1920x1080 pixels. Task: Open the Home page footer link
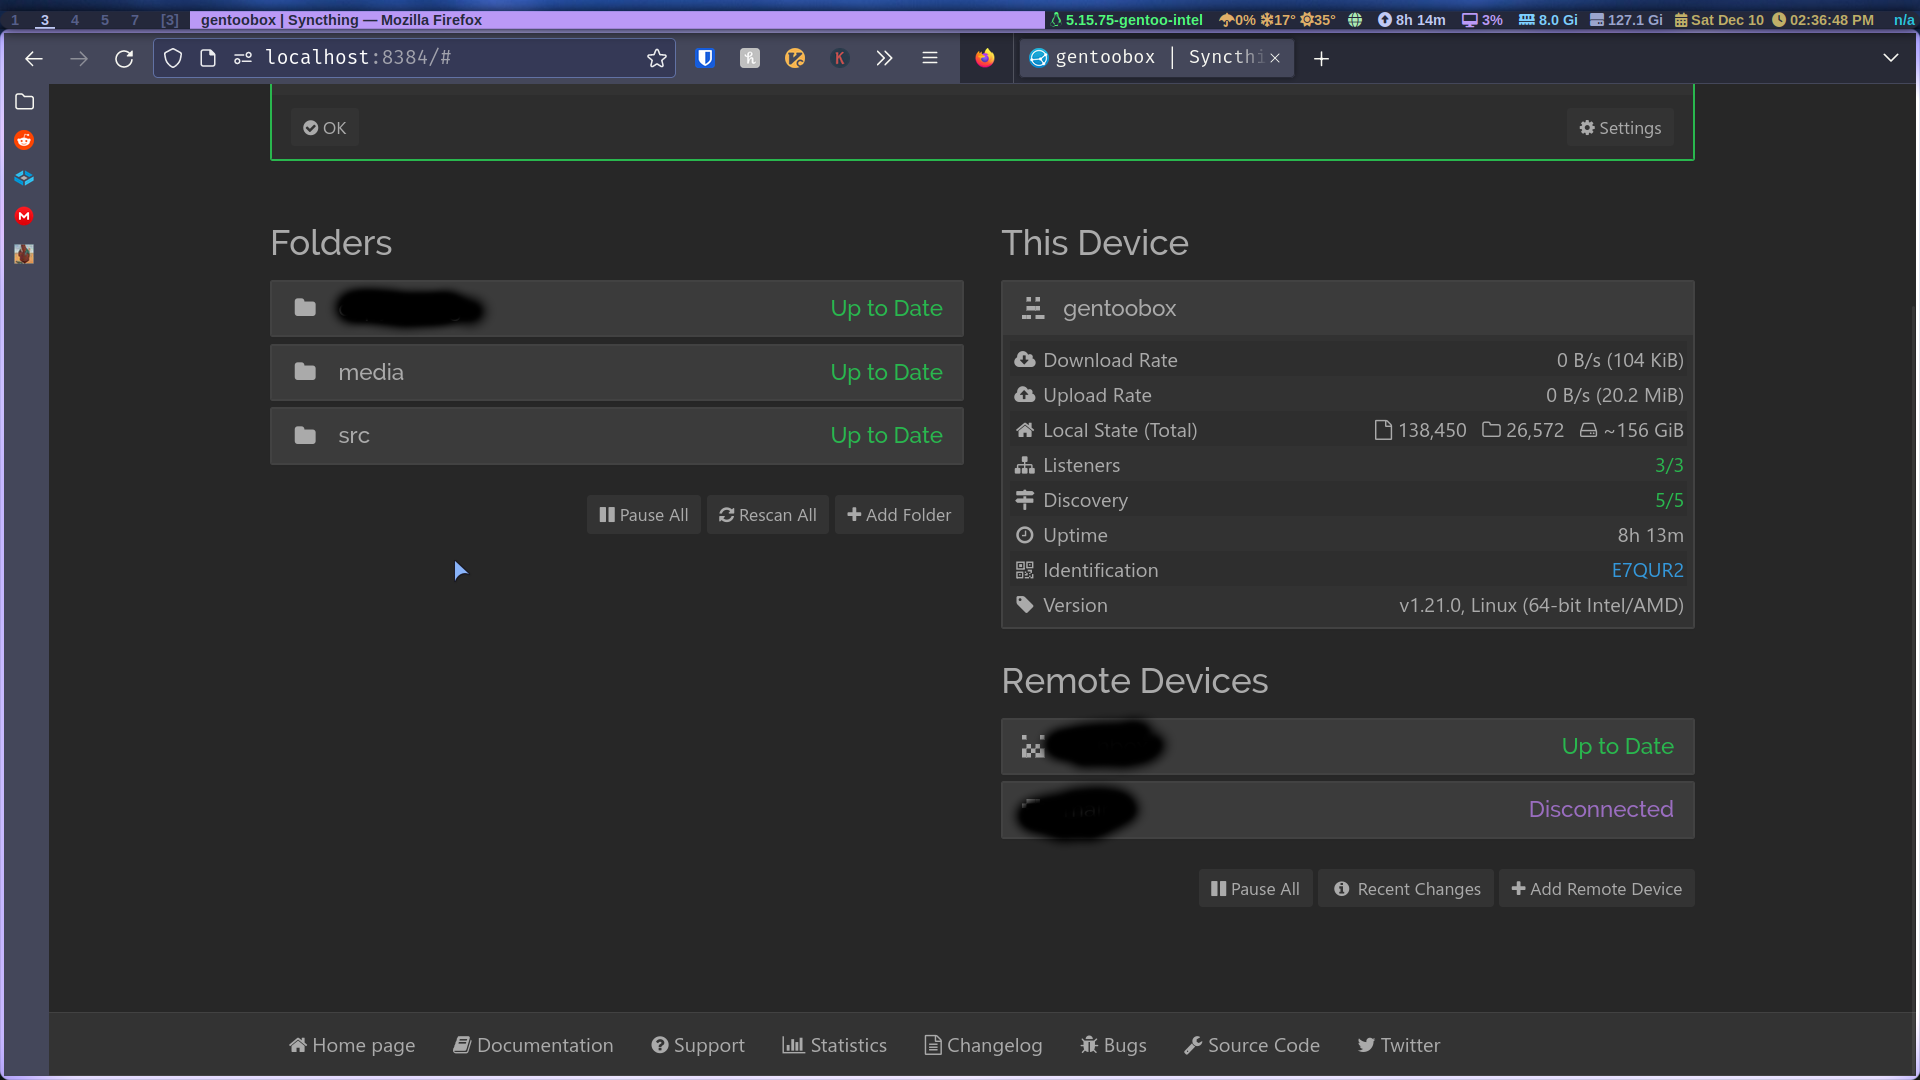pyautogui.click(x=352, y=1045)
